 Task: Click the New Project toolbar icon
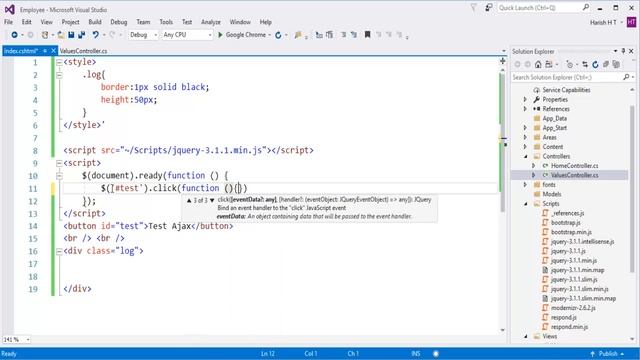(45, 35)
